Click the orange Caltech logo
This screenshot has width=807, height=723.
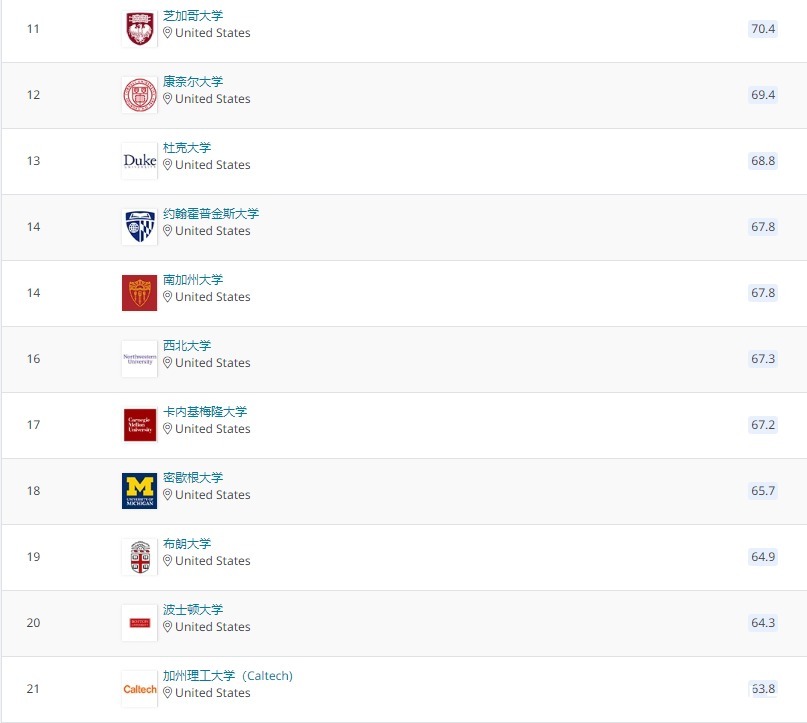tap(139, 689)
